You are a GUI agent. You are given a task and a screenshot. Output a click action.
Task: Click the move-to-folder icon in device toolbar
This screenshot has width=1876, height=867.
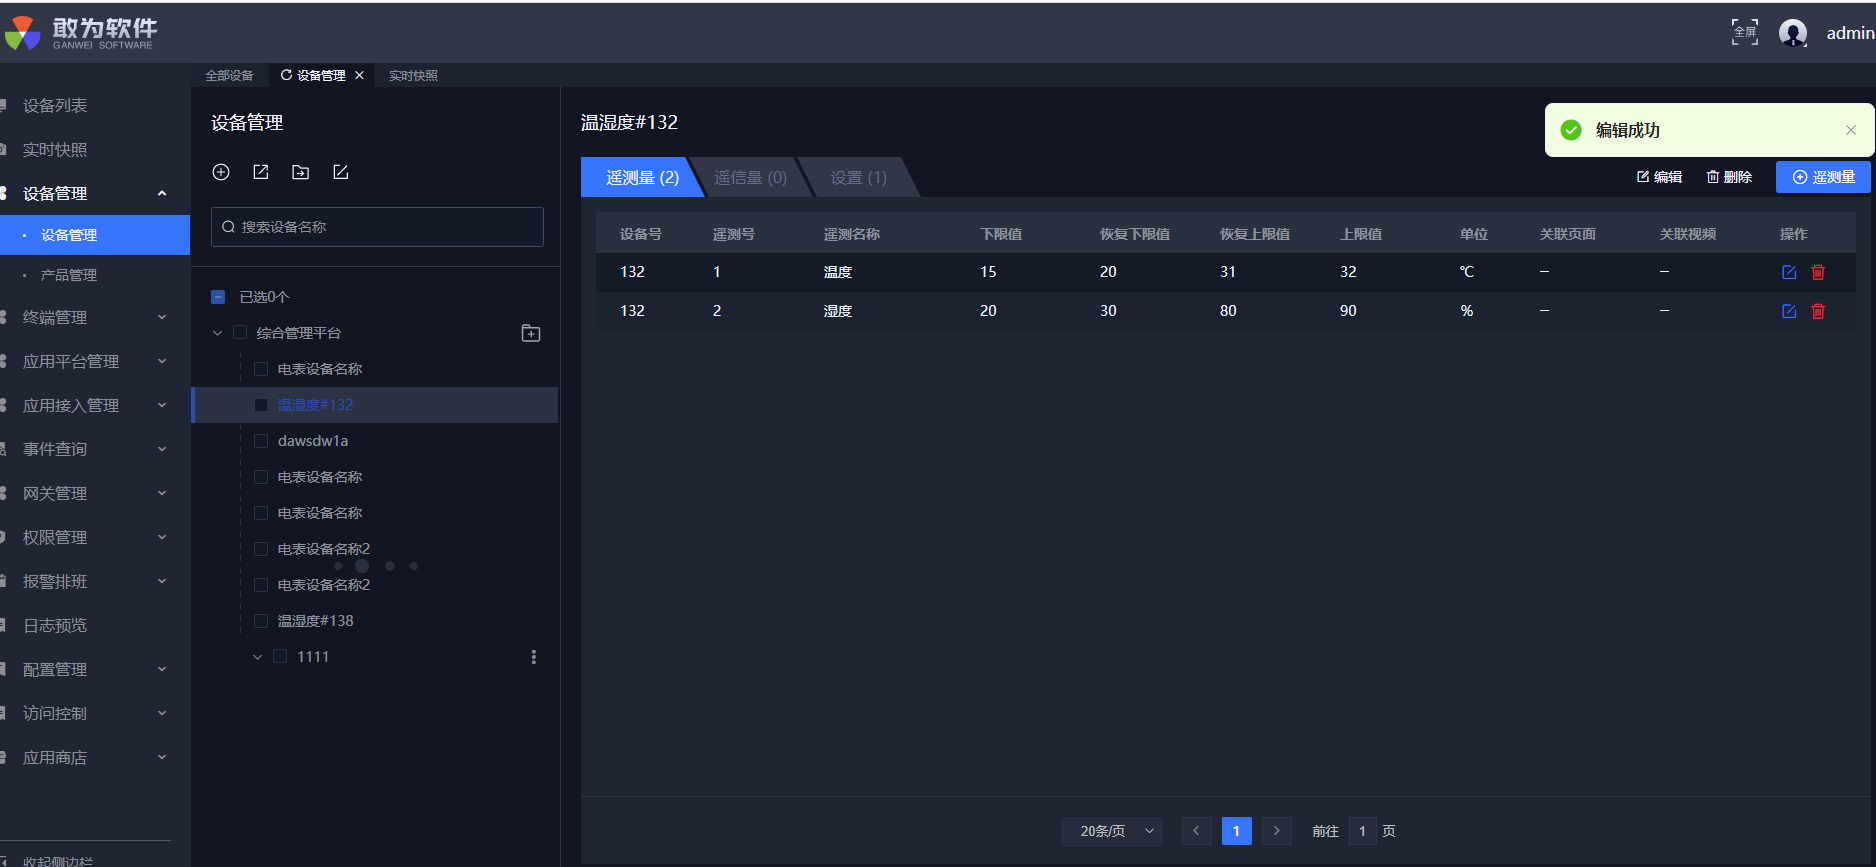(x=300, y=172)
